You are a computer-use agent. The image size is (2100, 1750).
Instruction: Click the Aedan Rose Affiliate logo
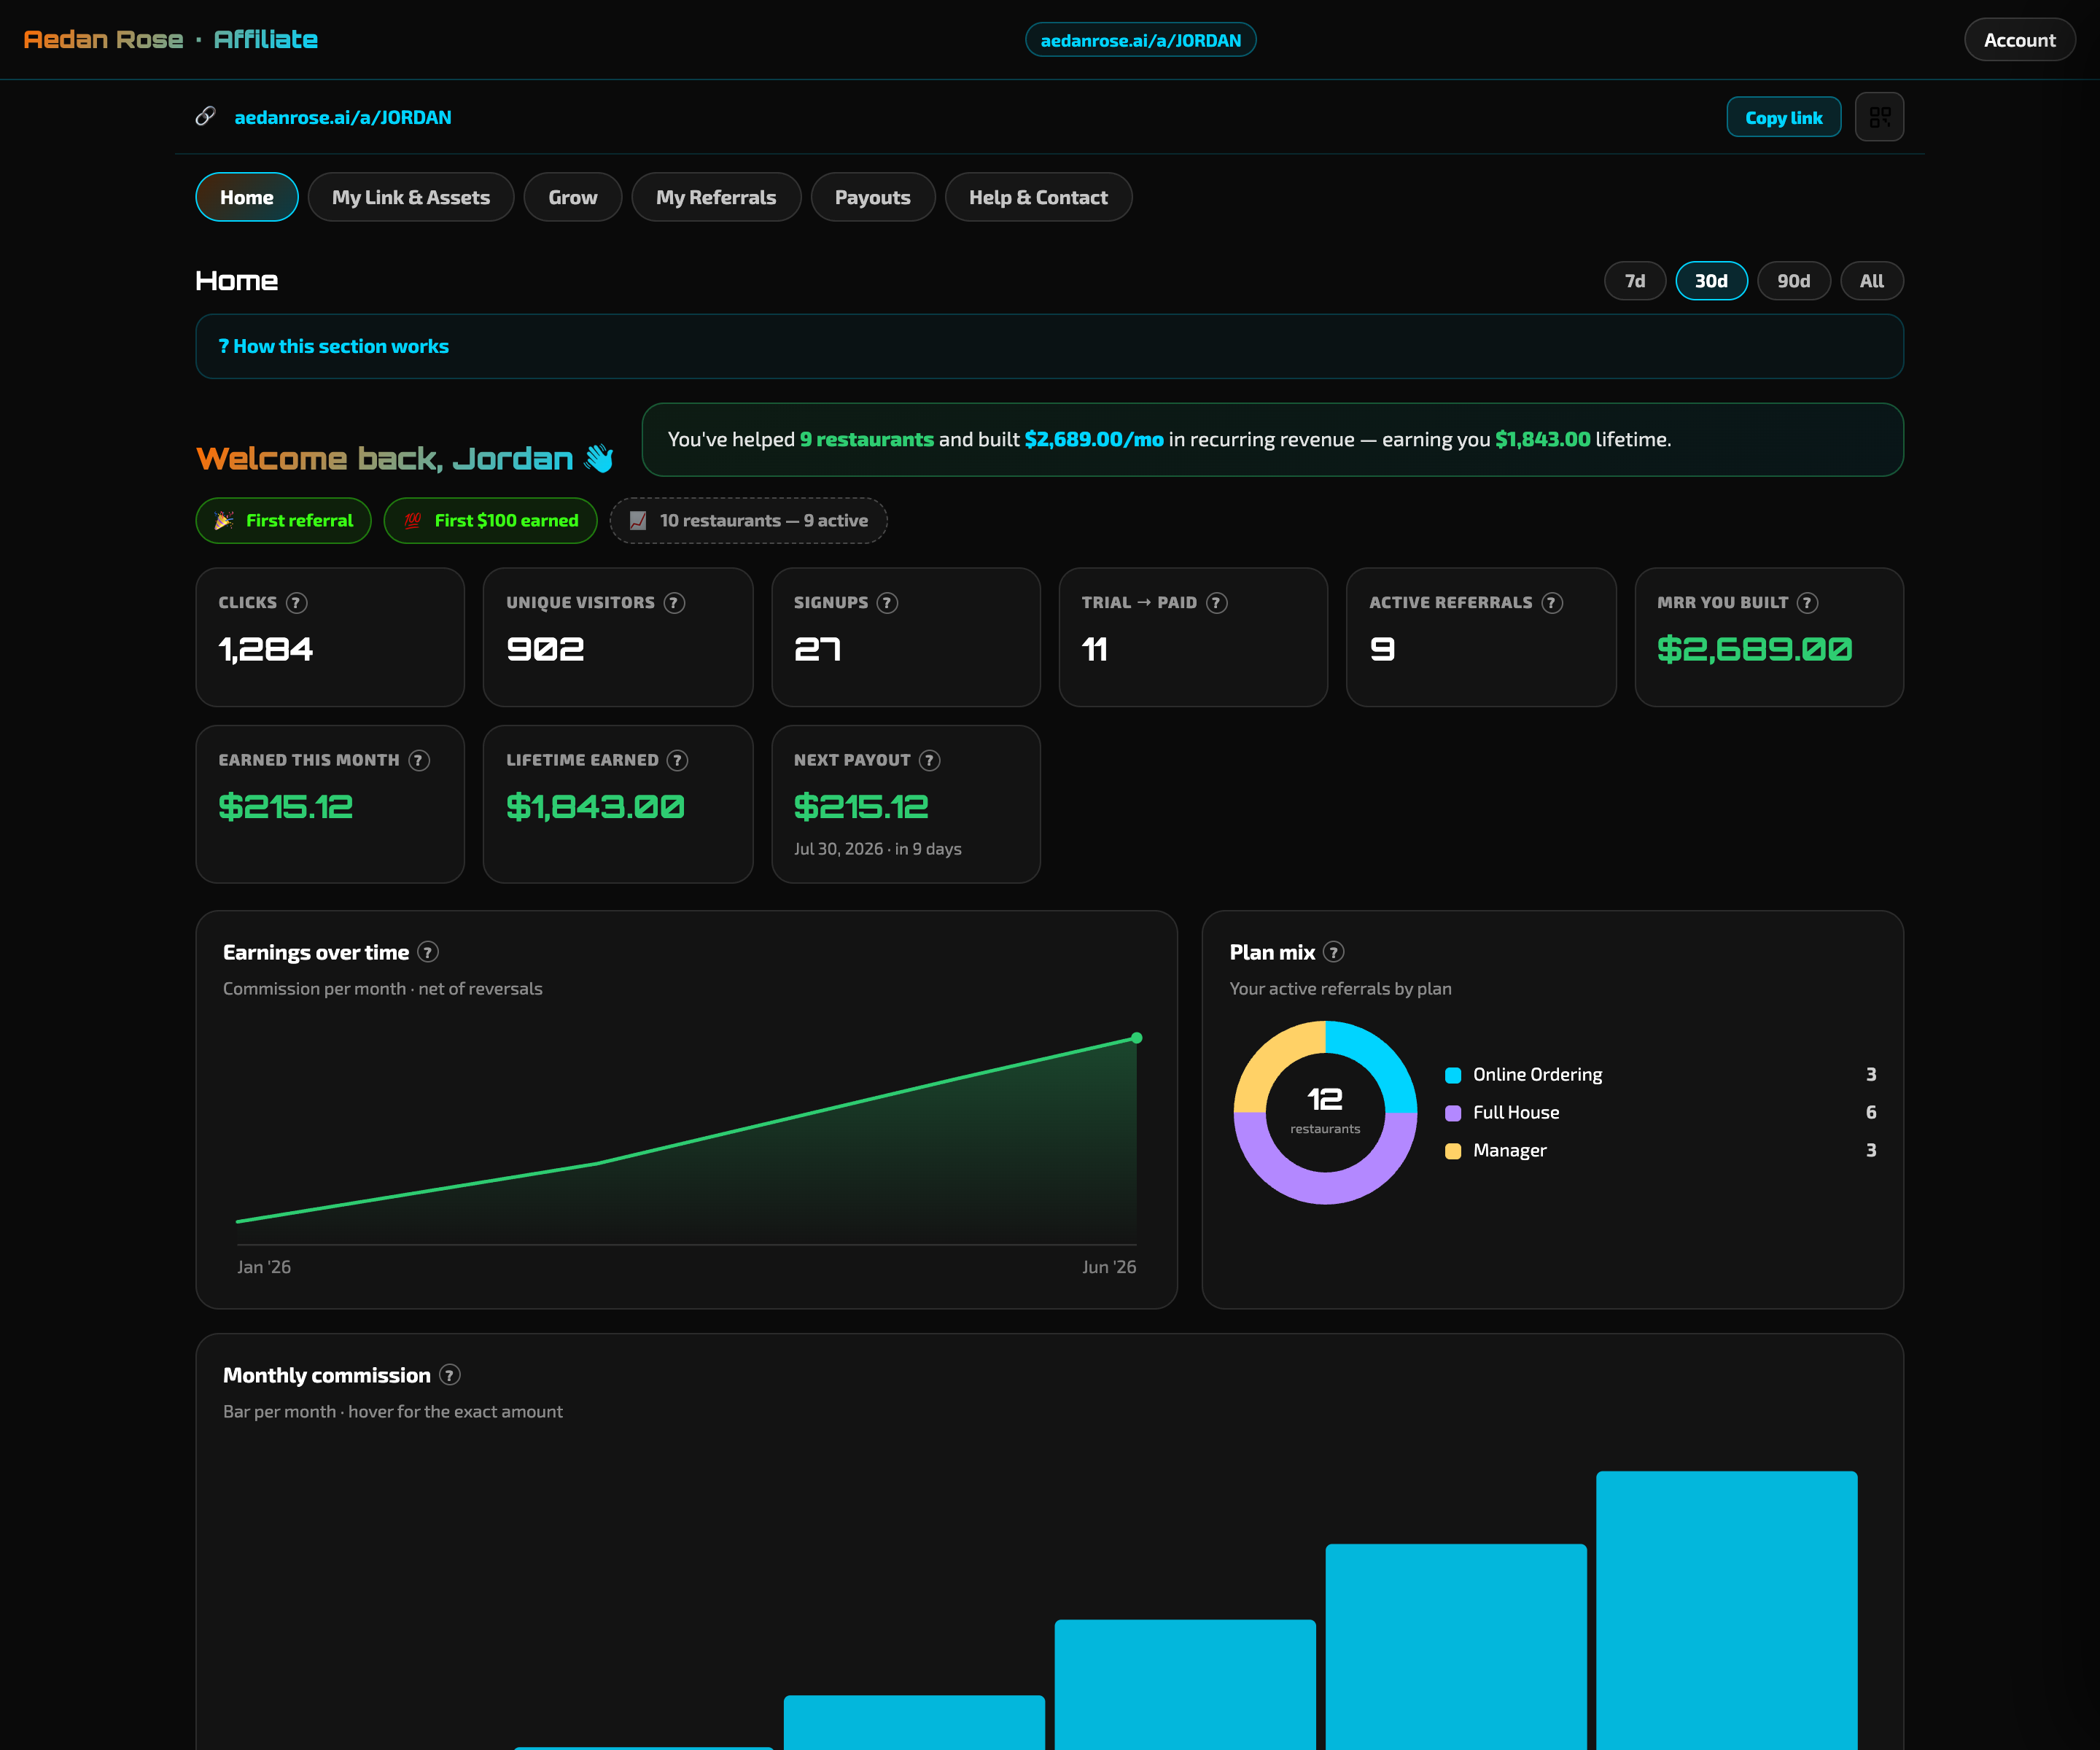tap(170, 39)
